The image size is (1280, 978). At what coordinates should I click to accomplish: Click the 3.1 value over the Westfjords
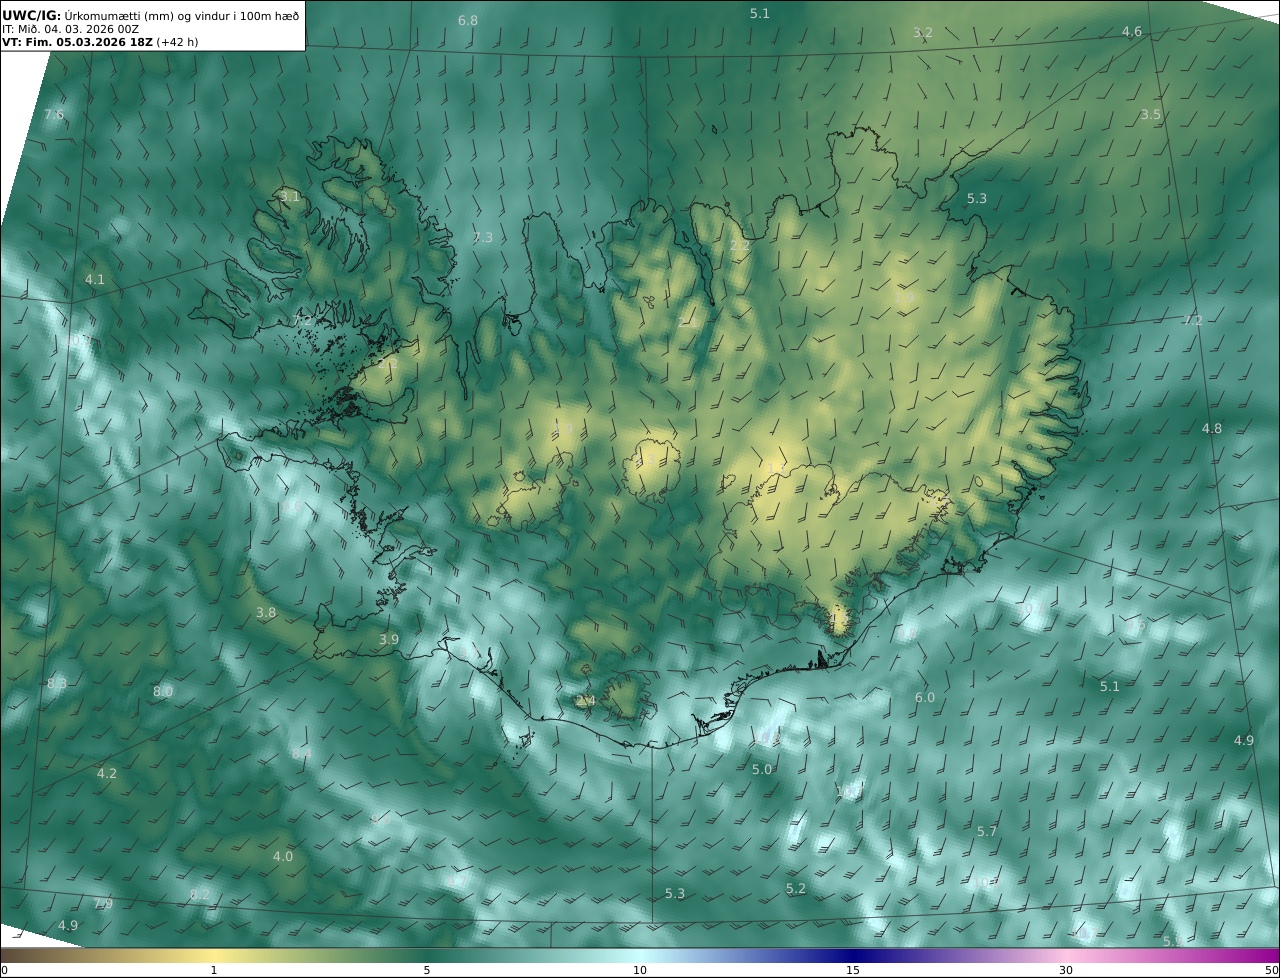(290, 197)
